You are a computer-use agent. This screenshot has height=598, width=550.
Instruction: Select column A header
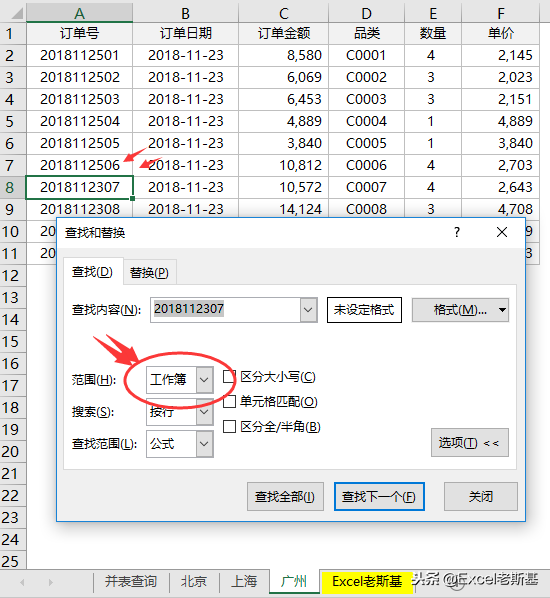click(x=79, y=14)
